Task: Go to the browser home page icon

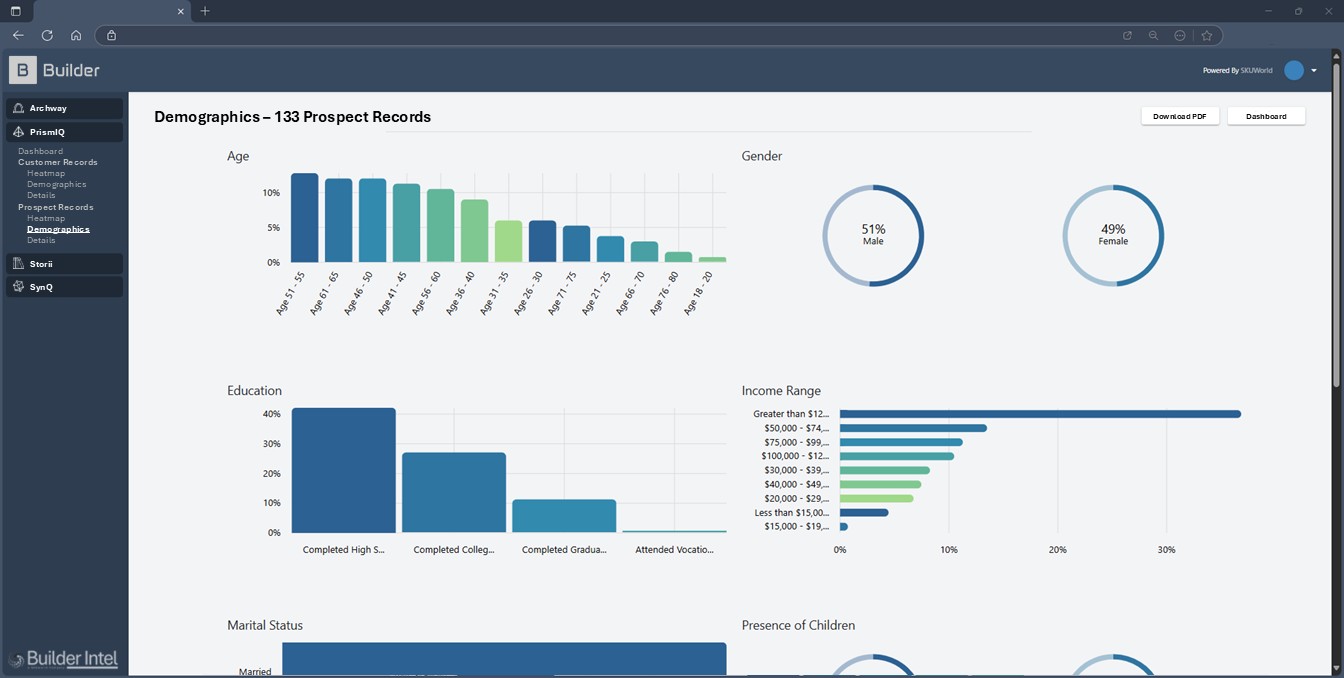Action: point(76,35)
